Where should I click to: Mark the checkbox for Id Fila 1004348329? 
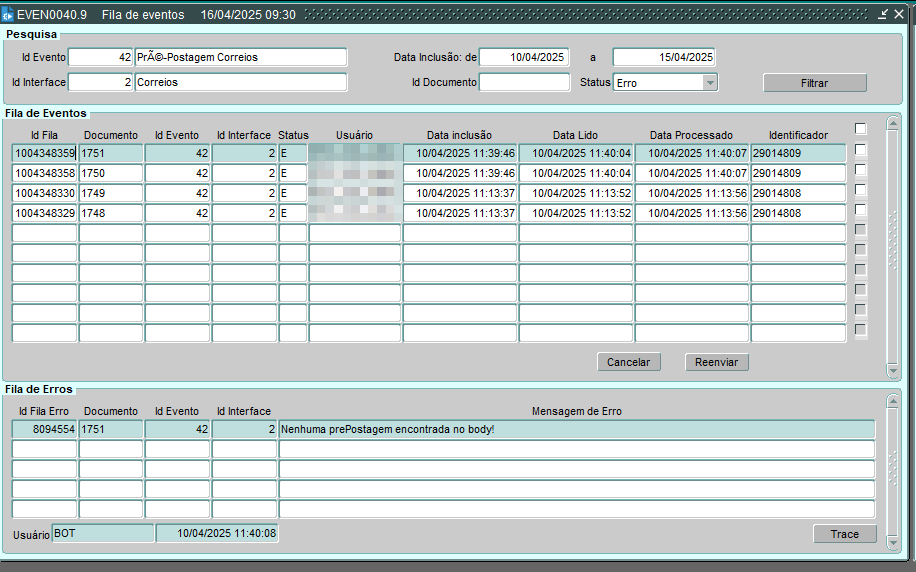click(x=860, y=210)
